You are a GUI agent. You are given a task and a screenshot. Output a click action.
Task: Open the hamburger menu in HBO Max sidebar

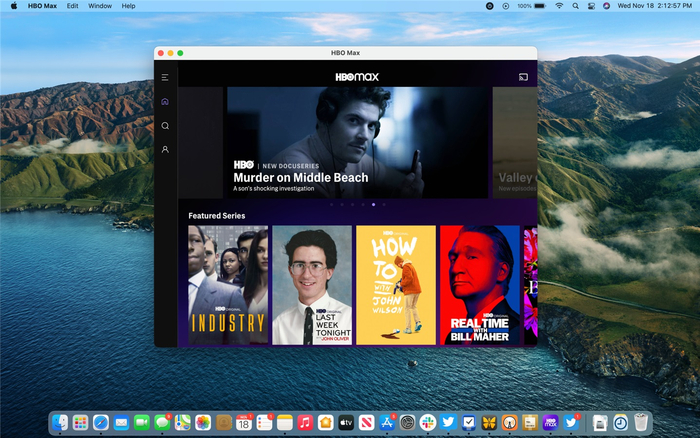pos(165,77)
